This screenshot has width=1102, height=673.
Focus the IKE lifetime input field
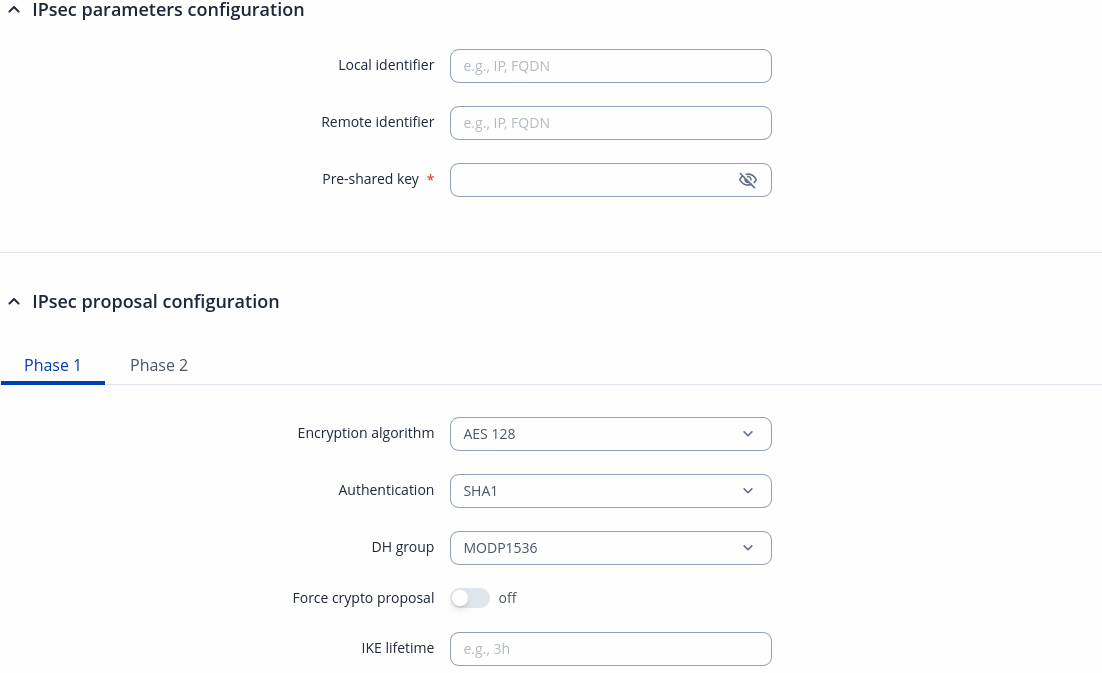[610, 649]
